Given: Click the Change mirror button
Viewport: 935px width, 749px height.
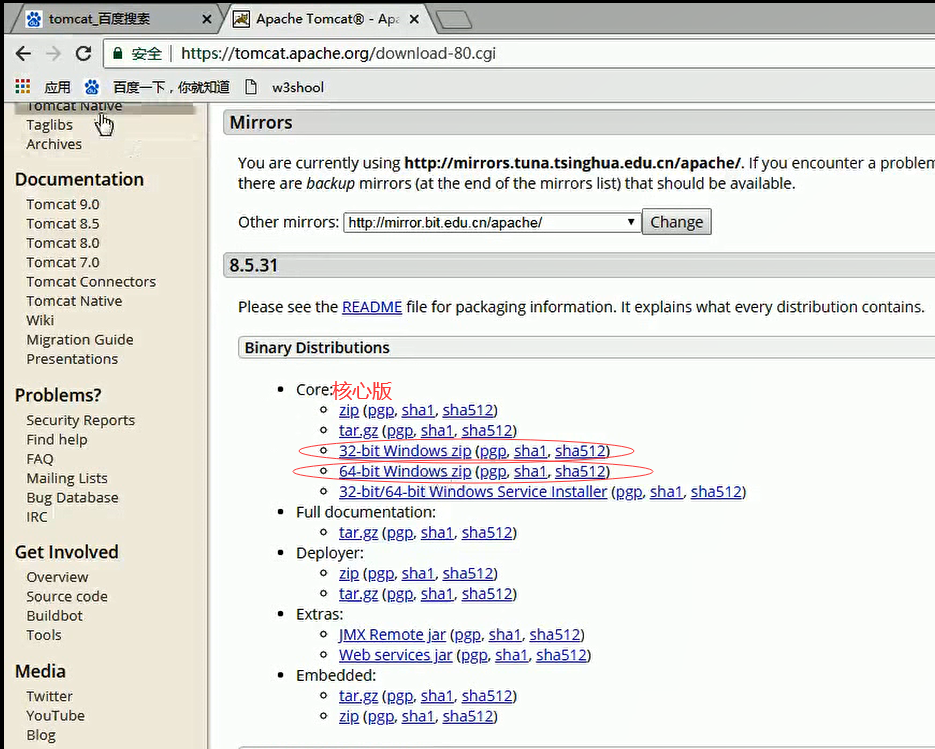Looking at the screenshot, I should (x=676, y=222).
